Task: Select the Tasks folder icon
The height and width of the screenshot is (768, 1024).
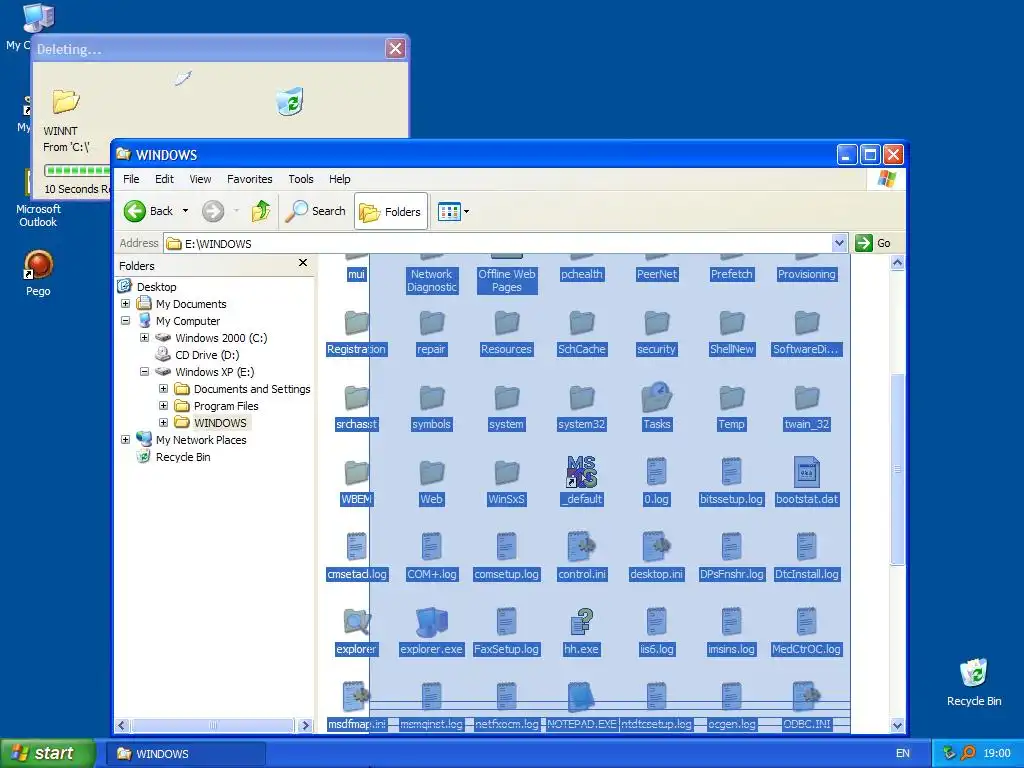Action: tap(656, 397)
